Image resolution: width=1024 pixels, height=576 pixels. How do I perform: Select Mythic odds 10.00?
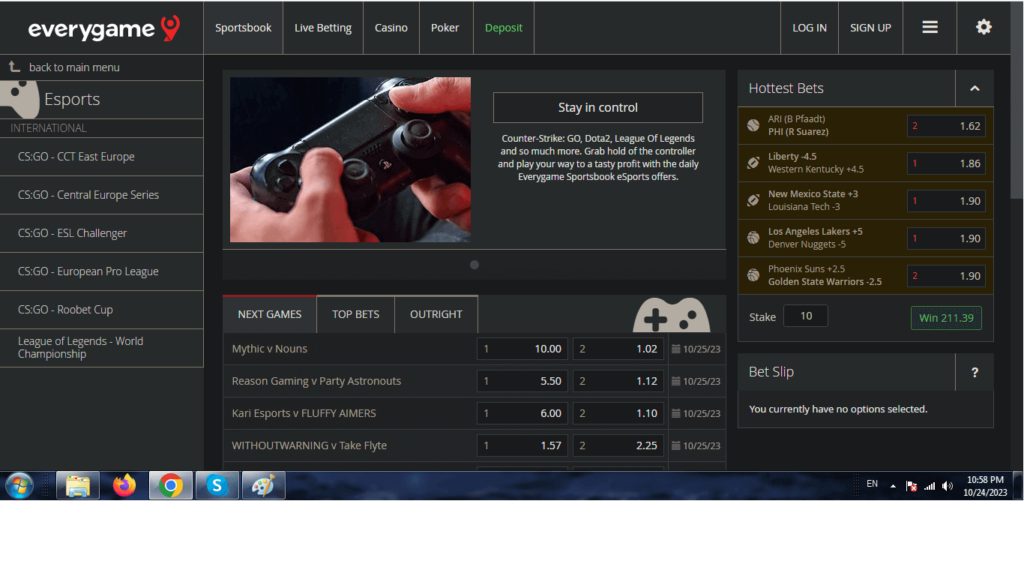pos(522,349)
